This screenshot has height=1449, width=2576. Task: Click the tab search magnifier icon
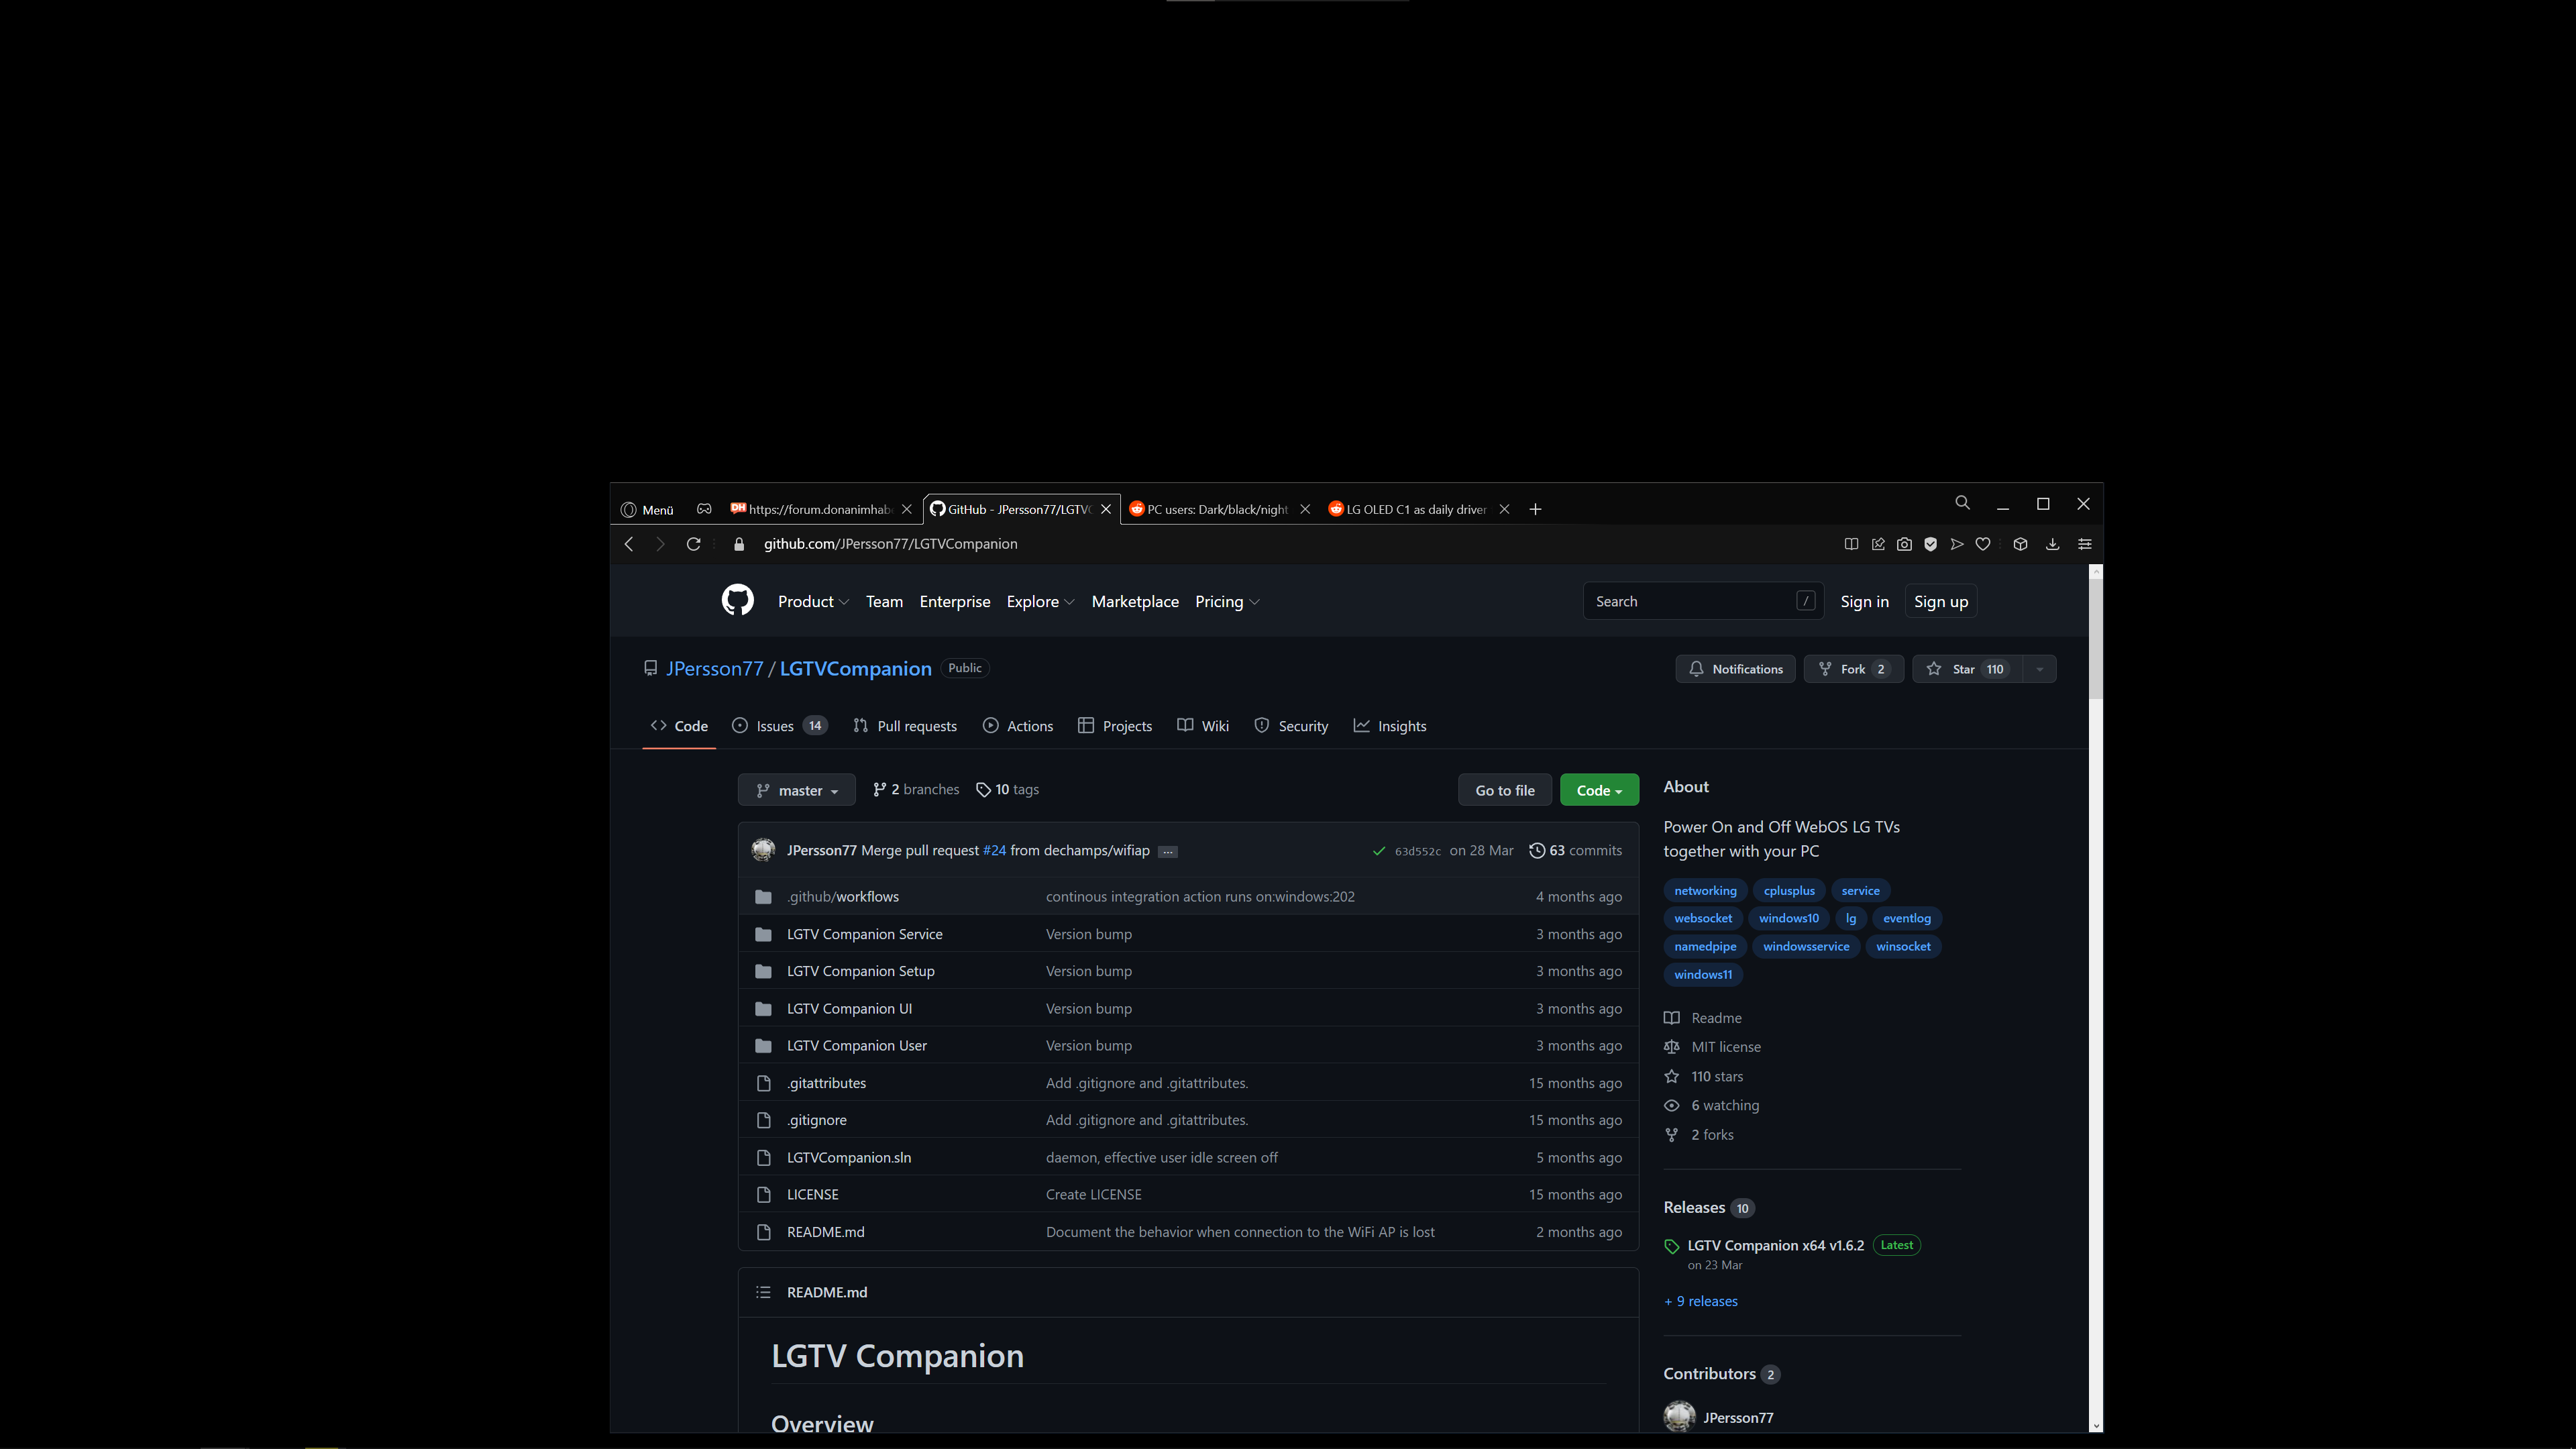(x=1962, y=503)
